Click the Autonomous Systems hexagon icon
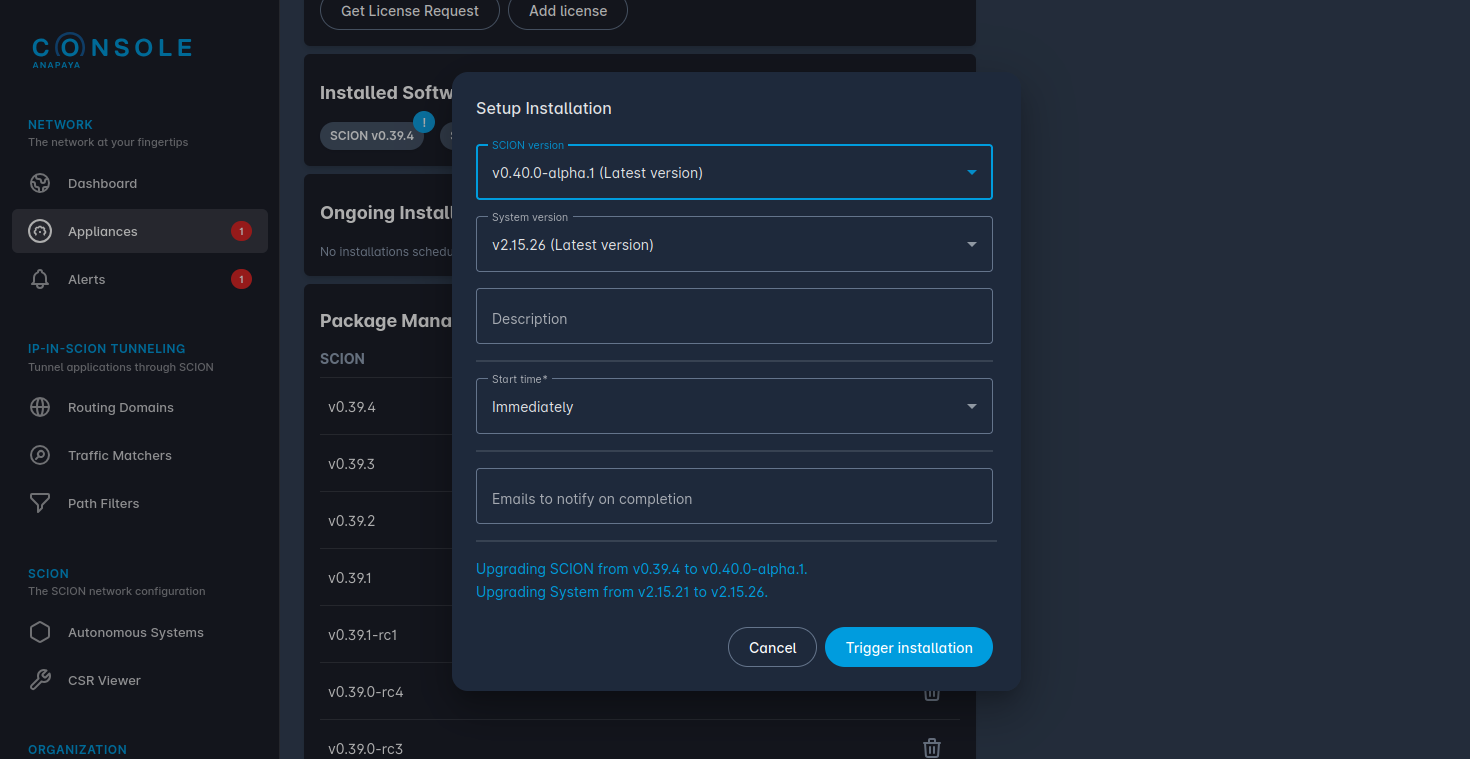Screen dimensions: 1470x759 (x=40, y=632)
